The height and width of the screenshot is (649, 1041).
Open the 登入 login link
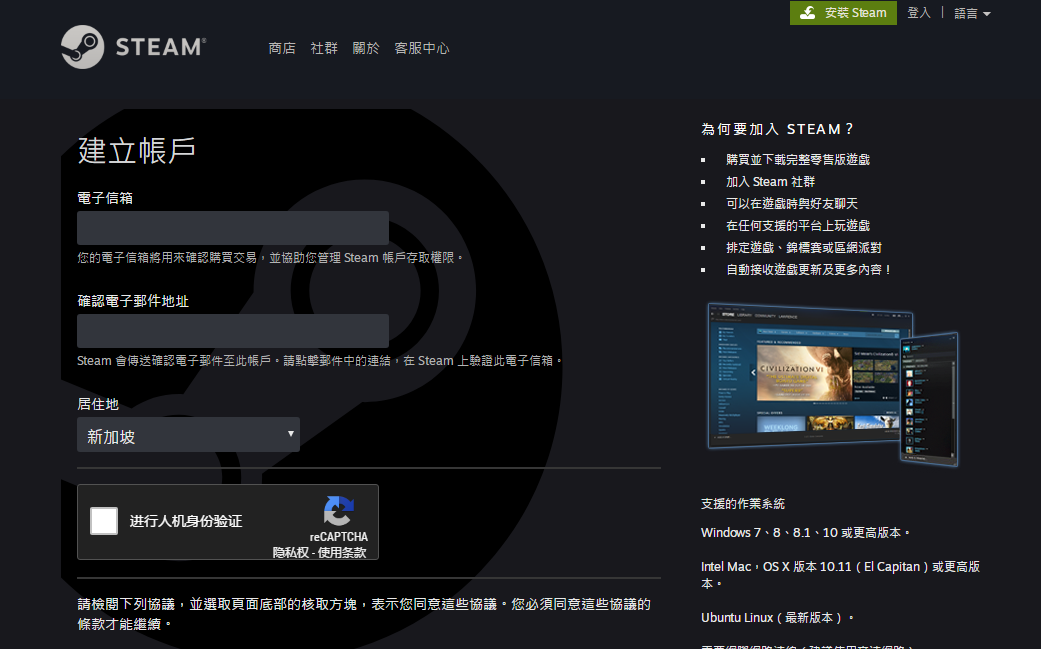click(x=919, y=13)
